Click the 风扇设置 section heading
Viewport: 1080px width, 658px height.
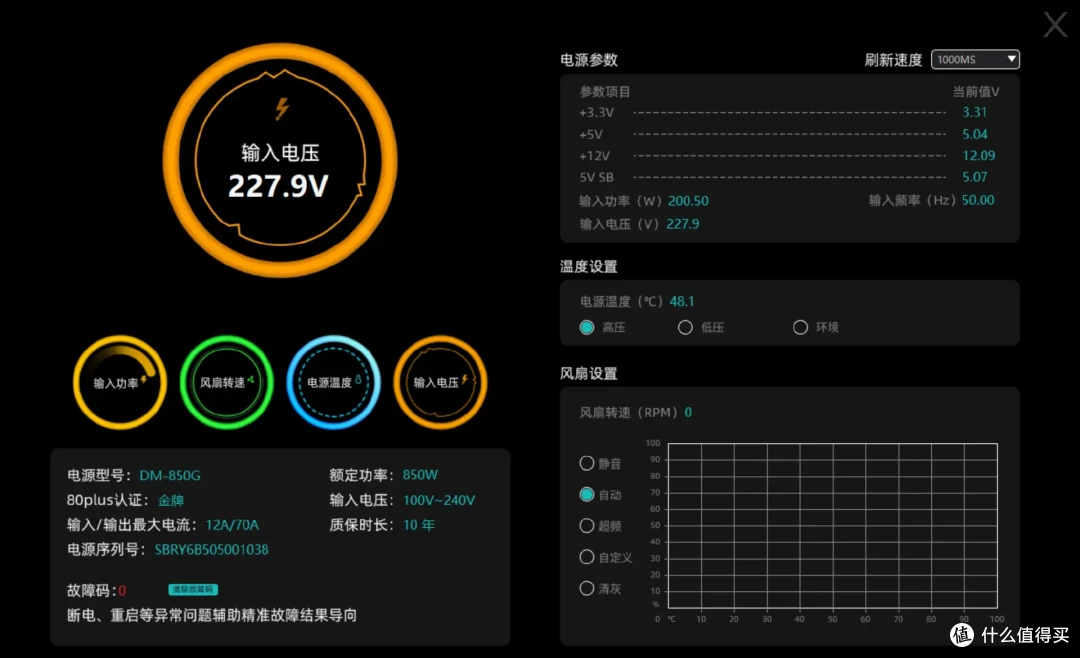(x=589, y=373)
